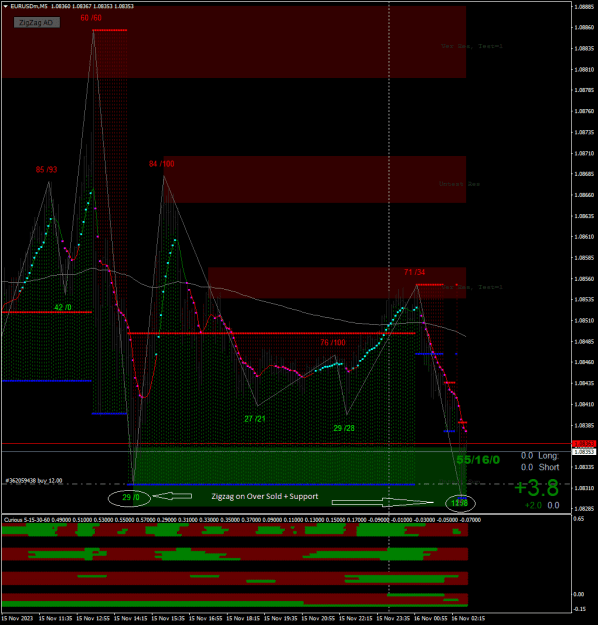Screen dimensions: 598x625
Task: Click 16 Nov 02:15 on the time axis
Action: pos(468,618)
